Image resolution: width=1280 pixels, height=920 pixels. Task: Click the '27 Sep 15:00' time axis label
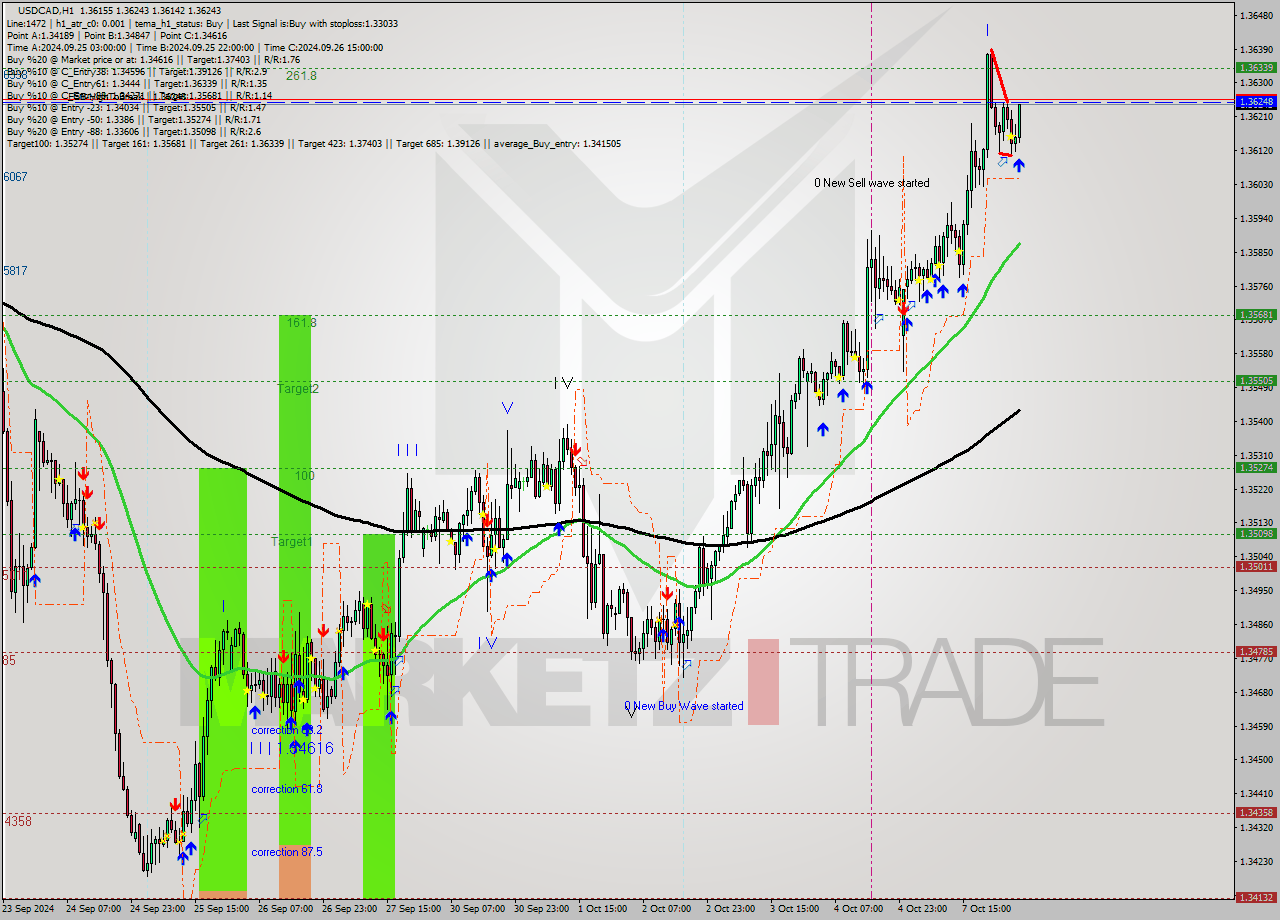point(414,909)
